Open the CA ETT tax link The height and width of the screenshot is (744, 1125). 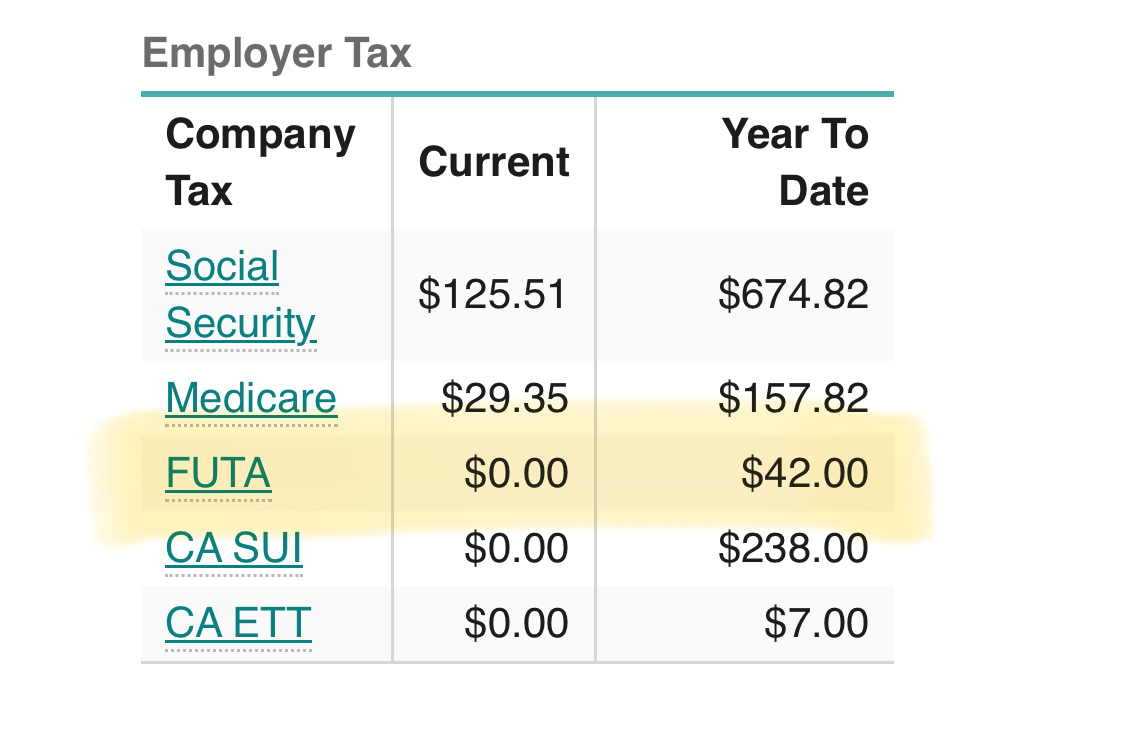[x=238, y=623]
